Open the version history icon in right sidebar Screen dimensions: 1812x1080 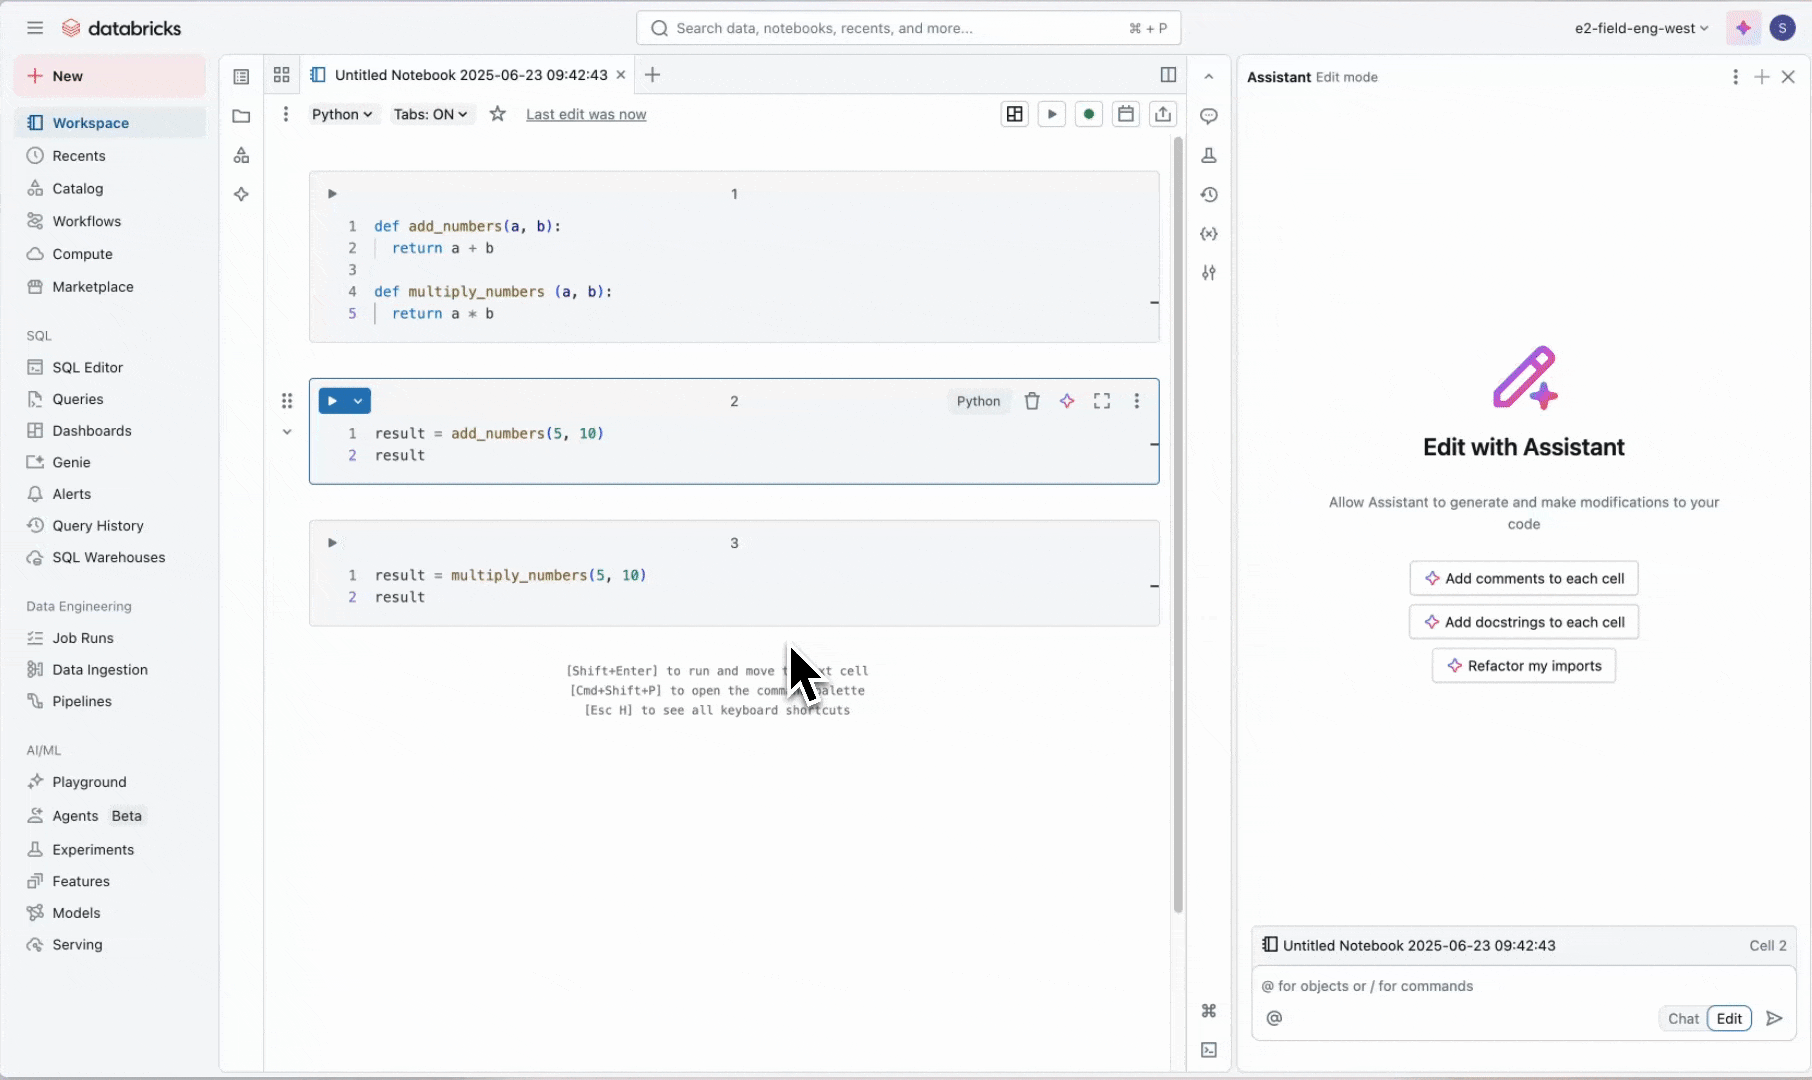1209,195
